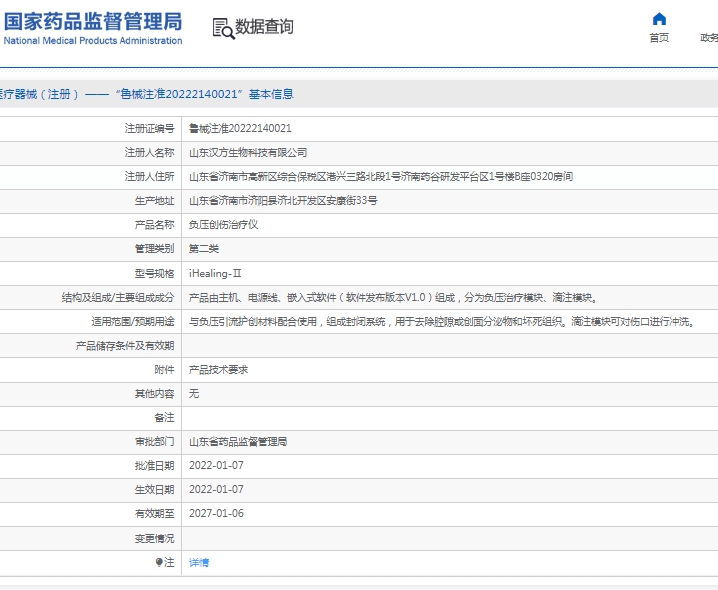718x590 pixels.
Task: Select management category value 第二类
Action: coord(204,249)
